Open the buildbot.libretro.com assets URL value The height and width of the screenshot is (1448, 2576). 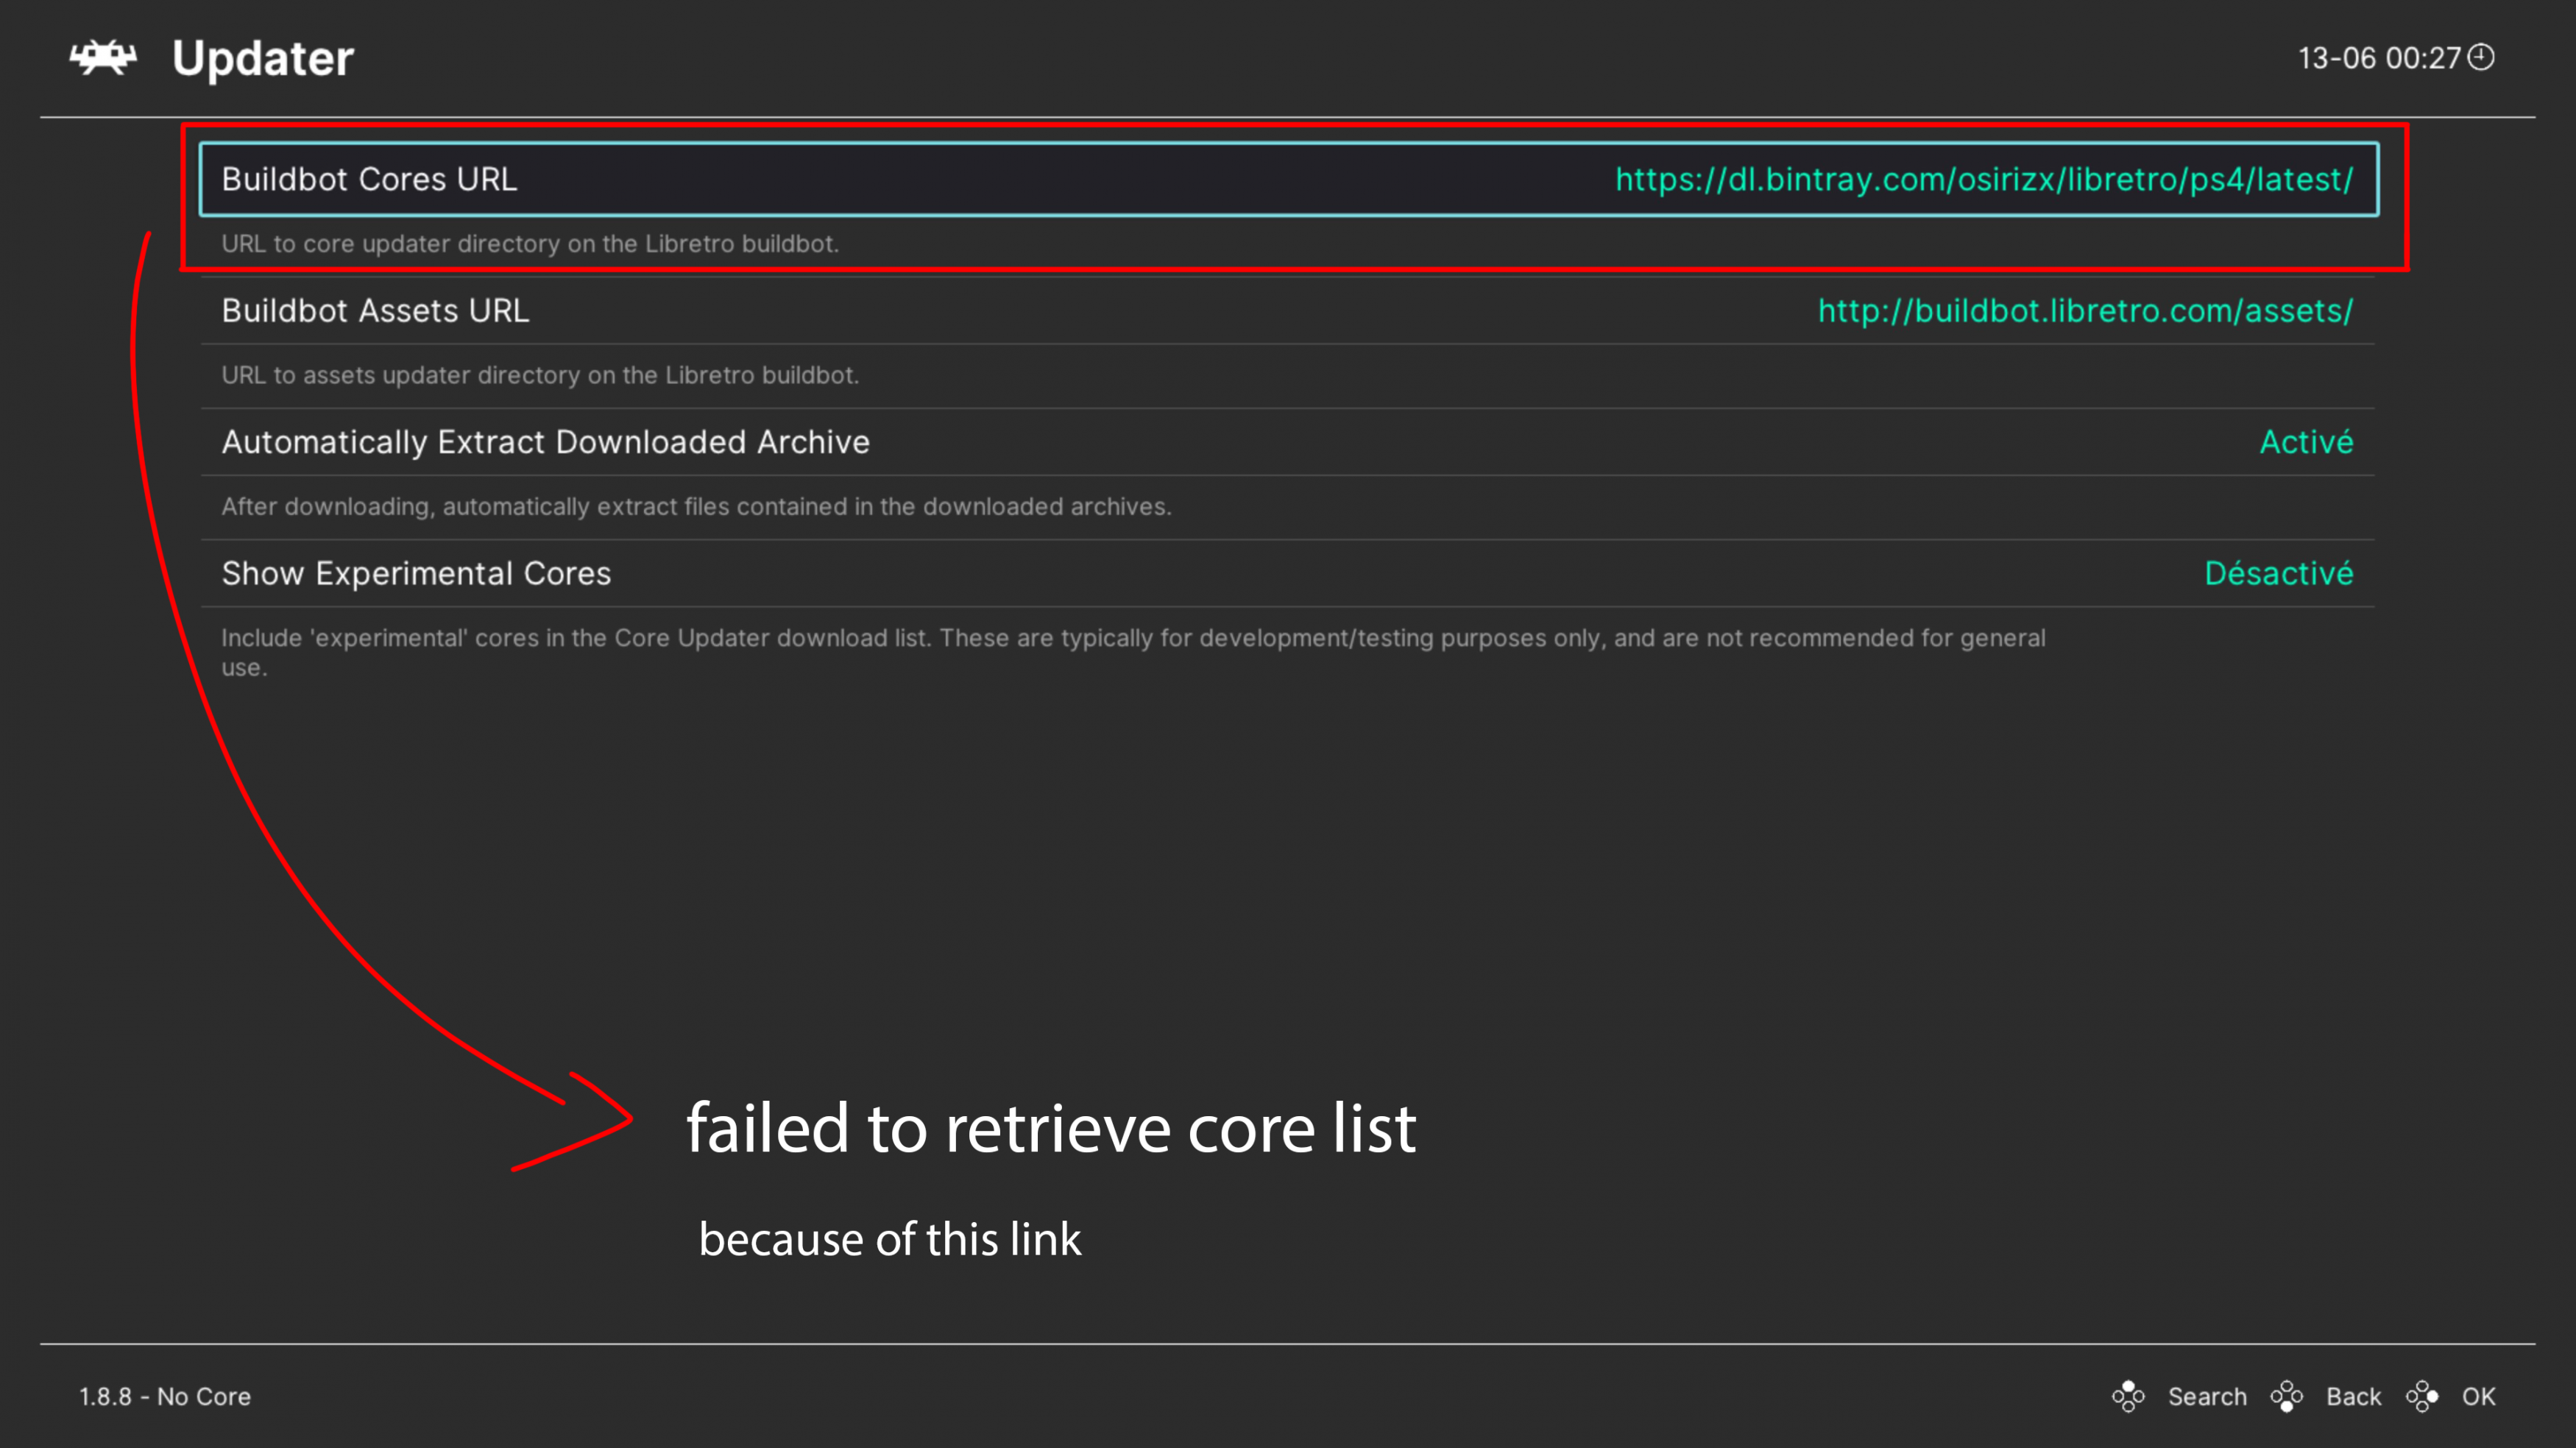pyautogui.click(x=2085, y=311)
